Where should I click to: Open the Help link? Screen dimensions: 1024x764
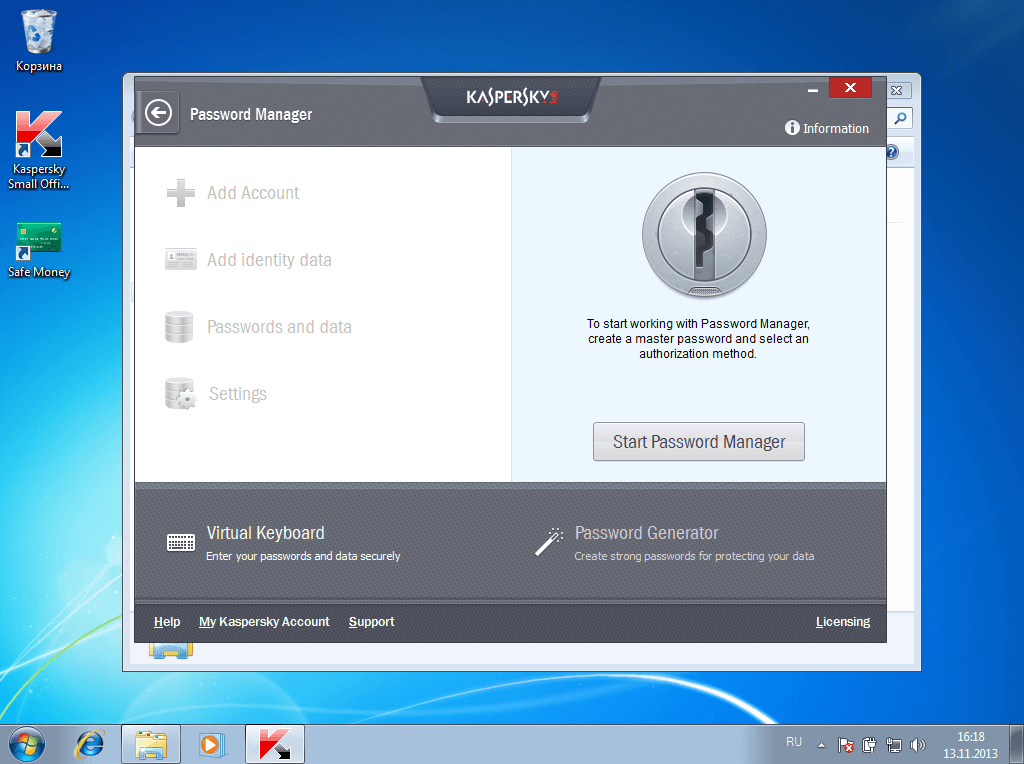[x=167, y=622]
